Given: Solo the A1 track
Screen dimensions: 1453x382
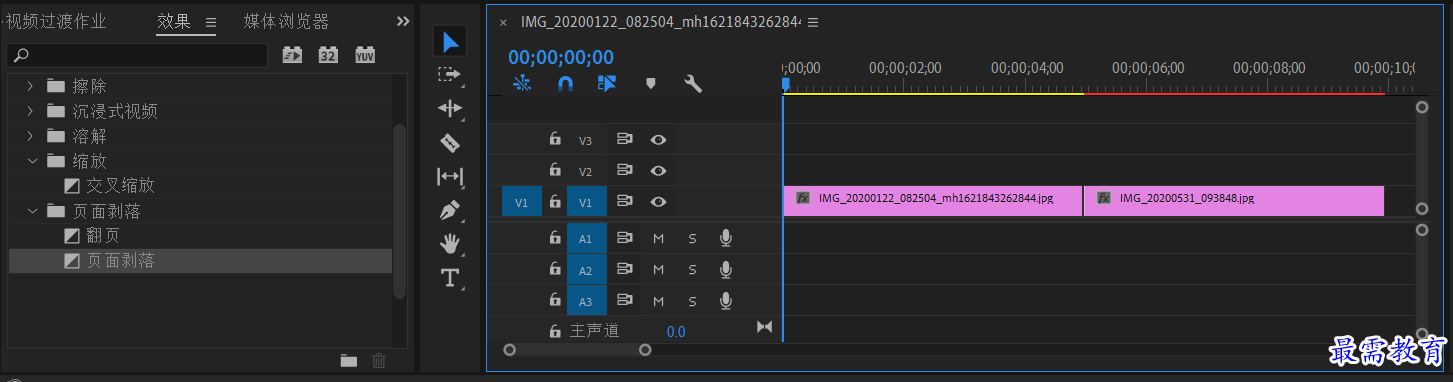Looking at the screenshot, I should pyautogui.click(x=692, y=239).
